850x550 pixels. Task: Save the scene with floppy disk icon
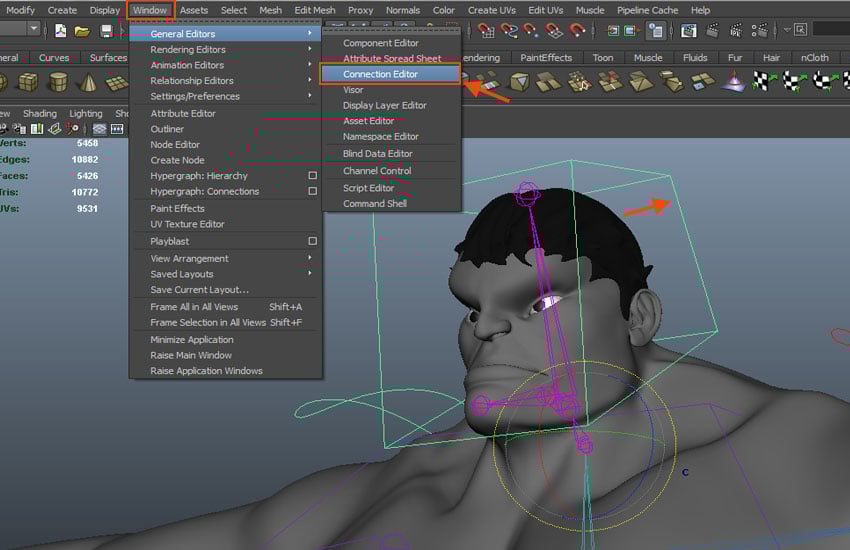(x=105, y=30)
